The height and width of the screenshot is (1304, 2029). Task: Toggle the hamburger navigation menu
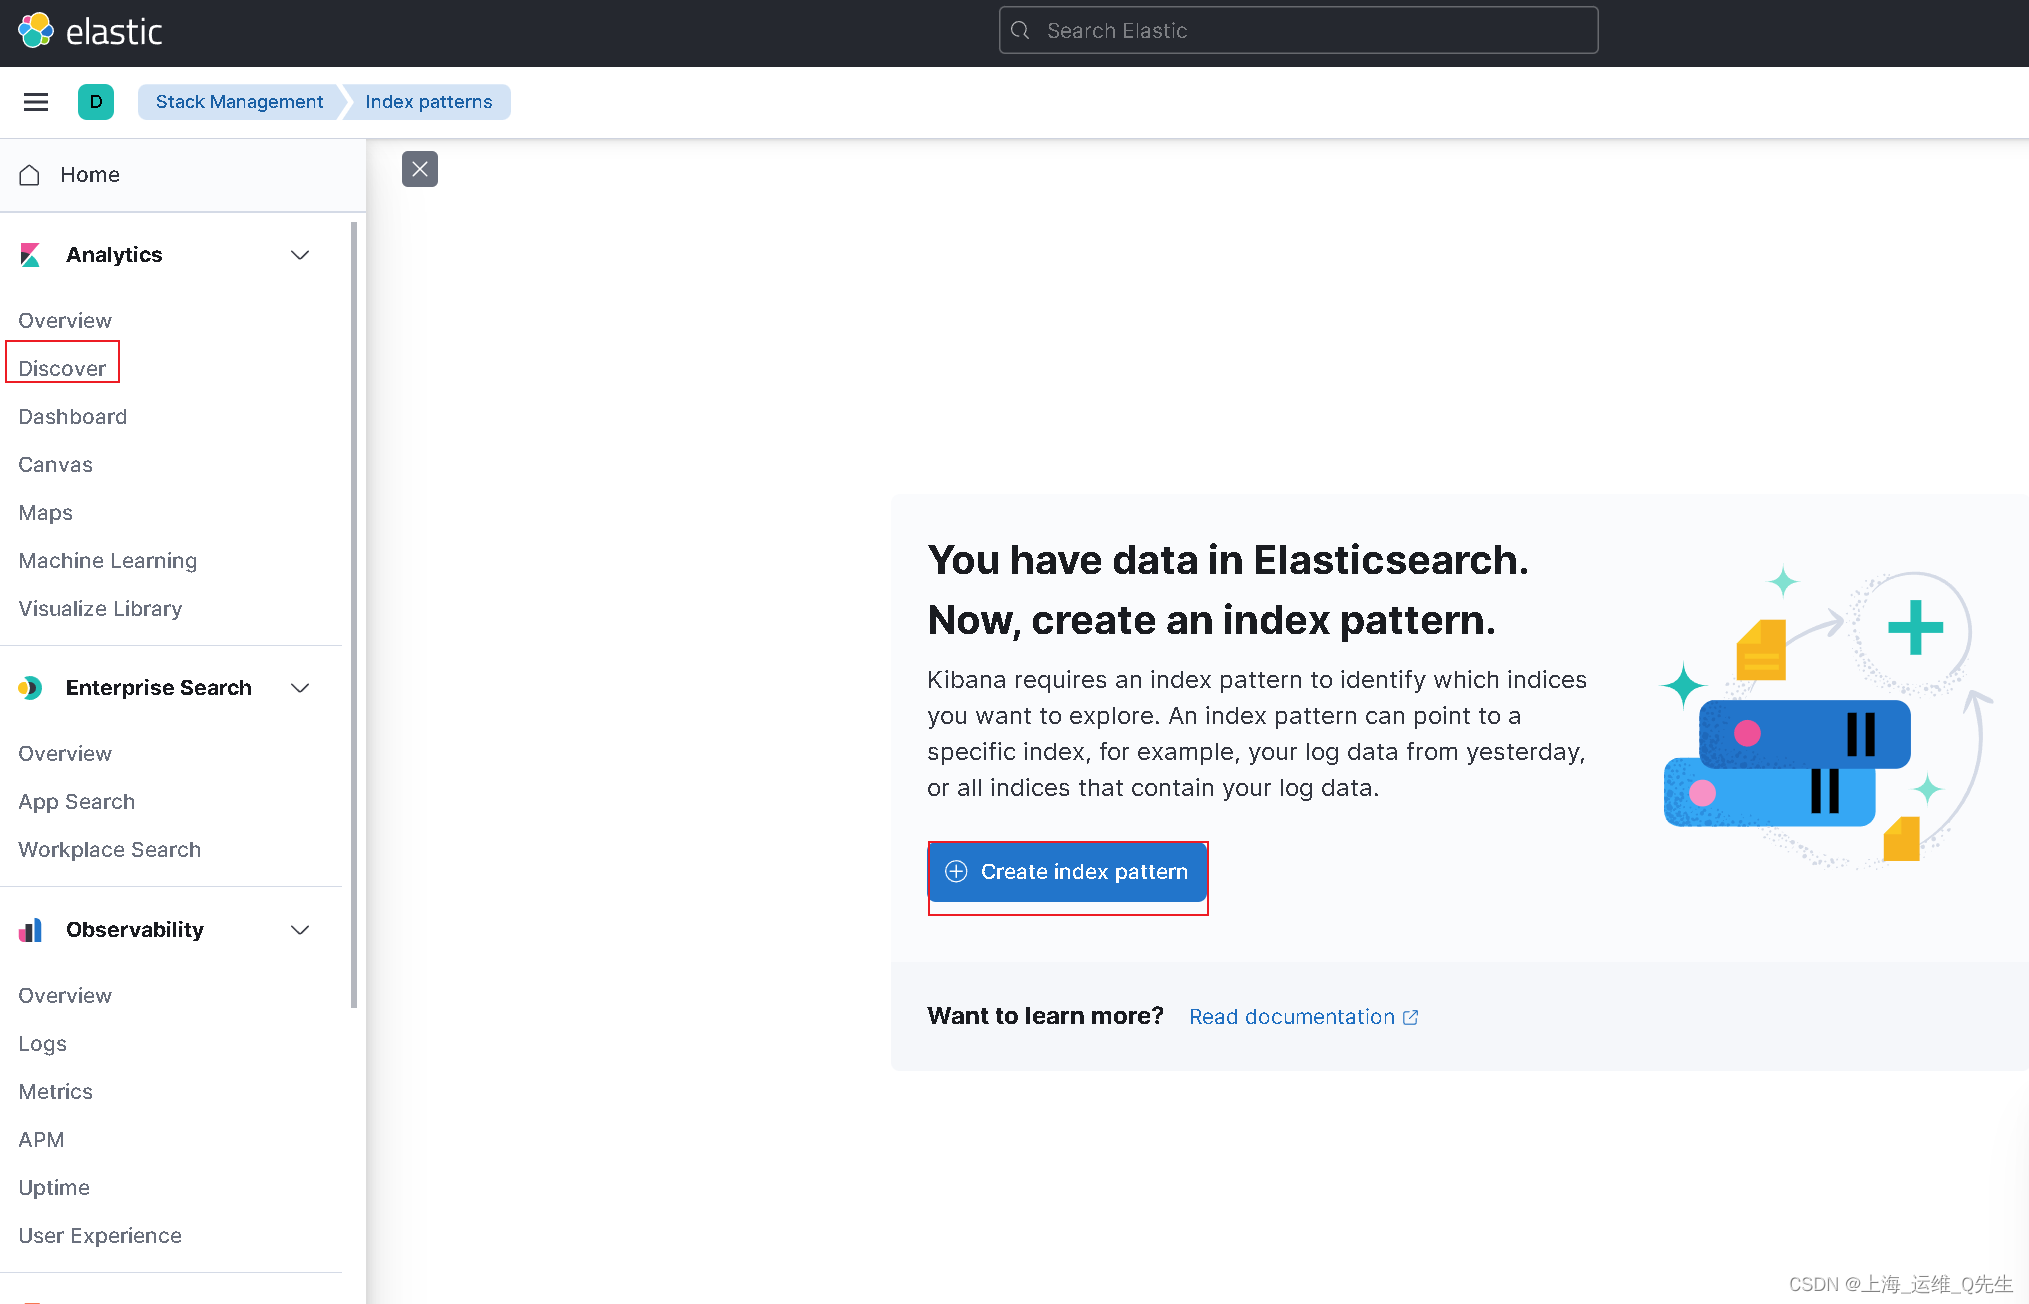point(36,102)
